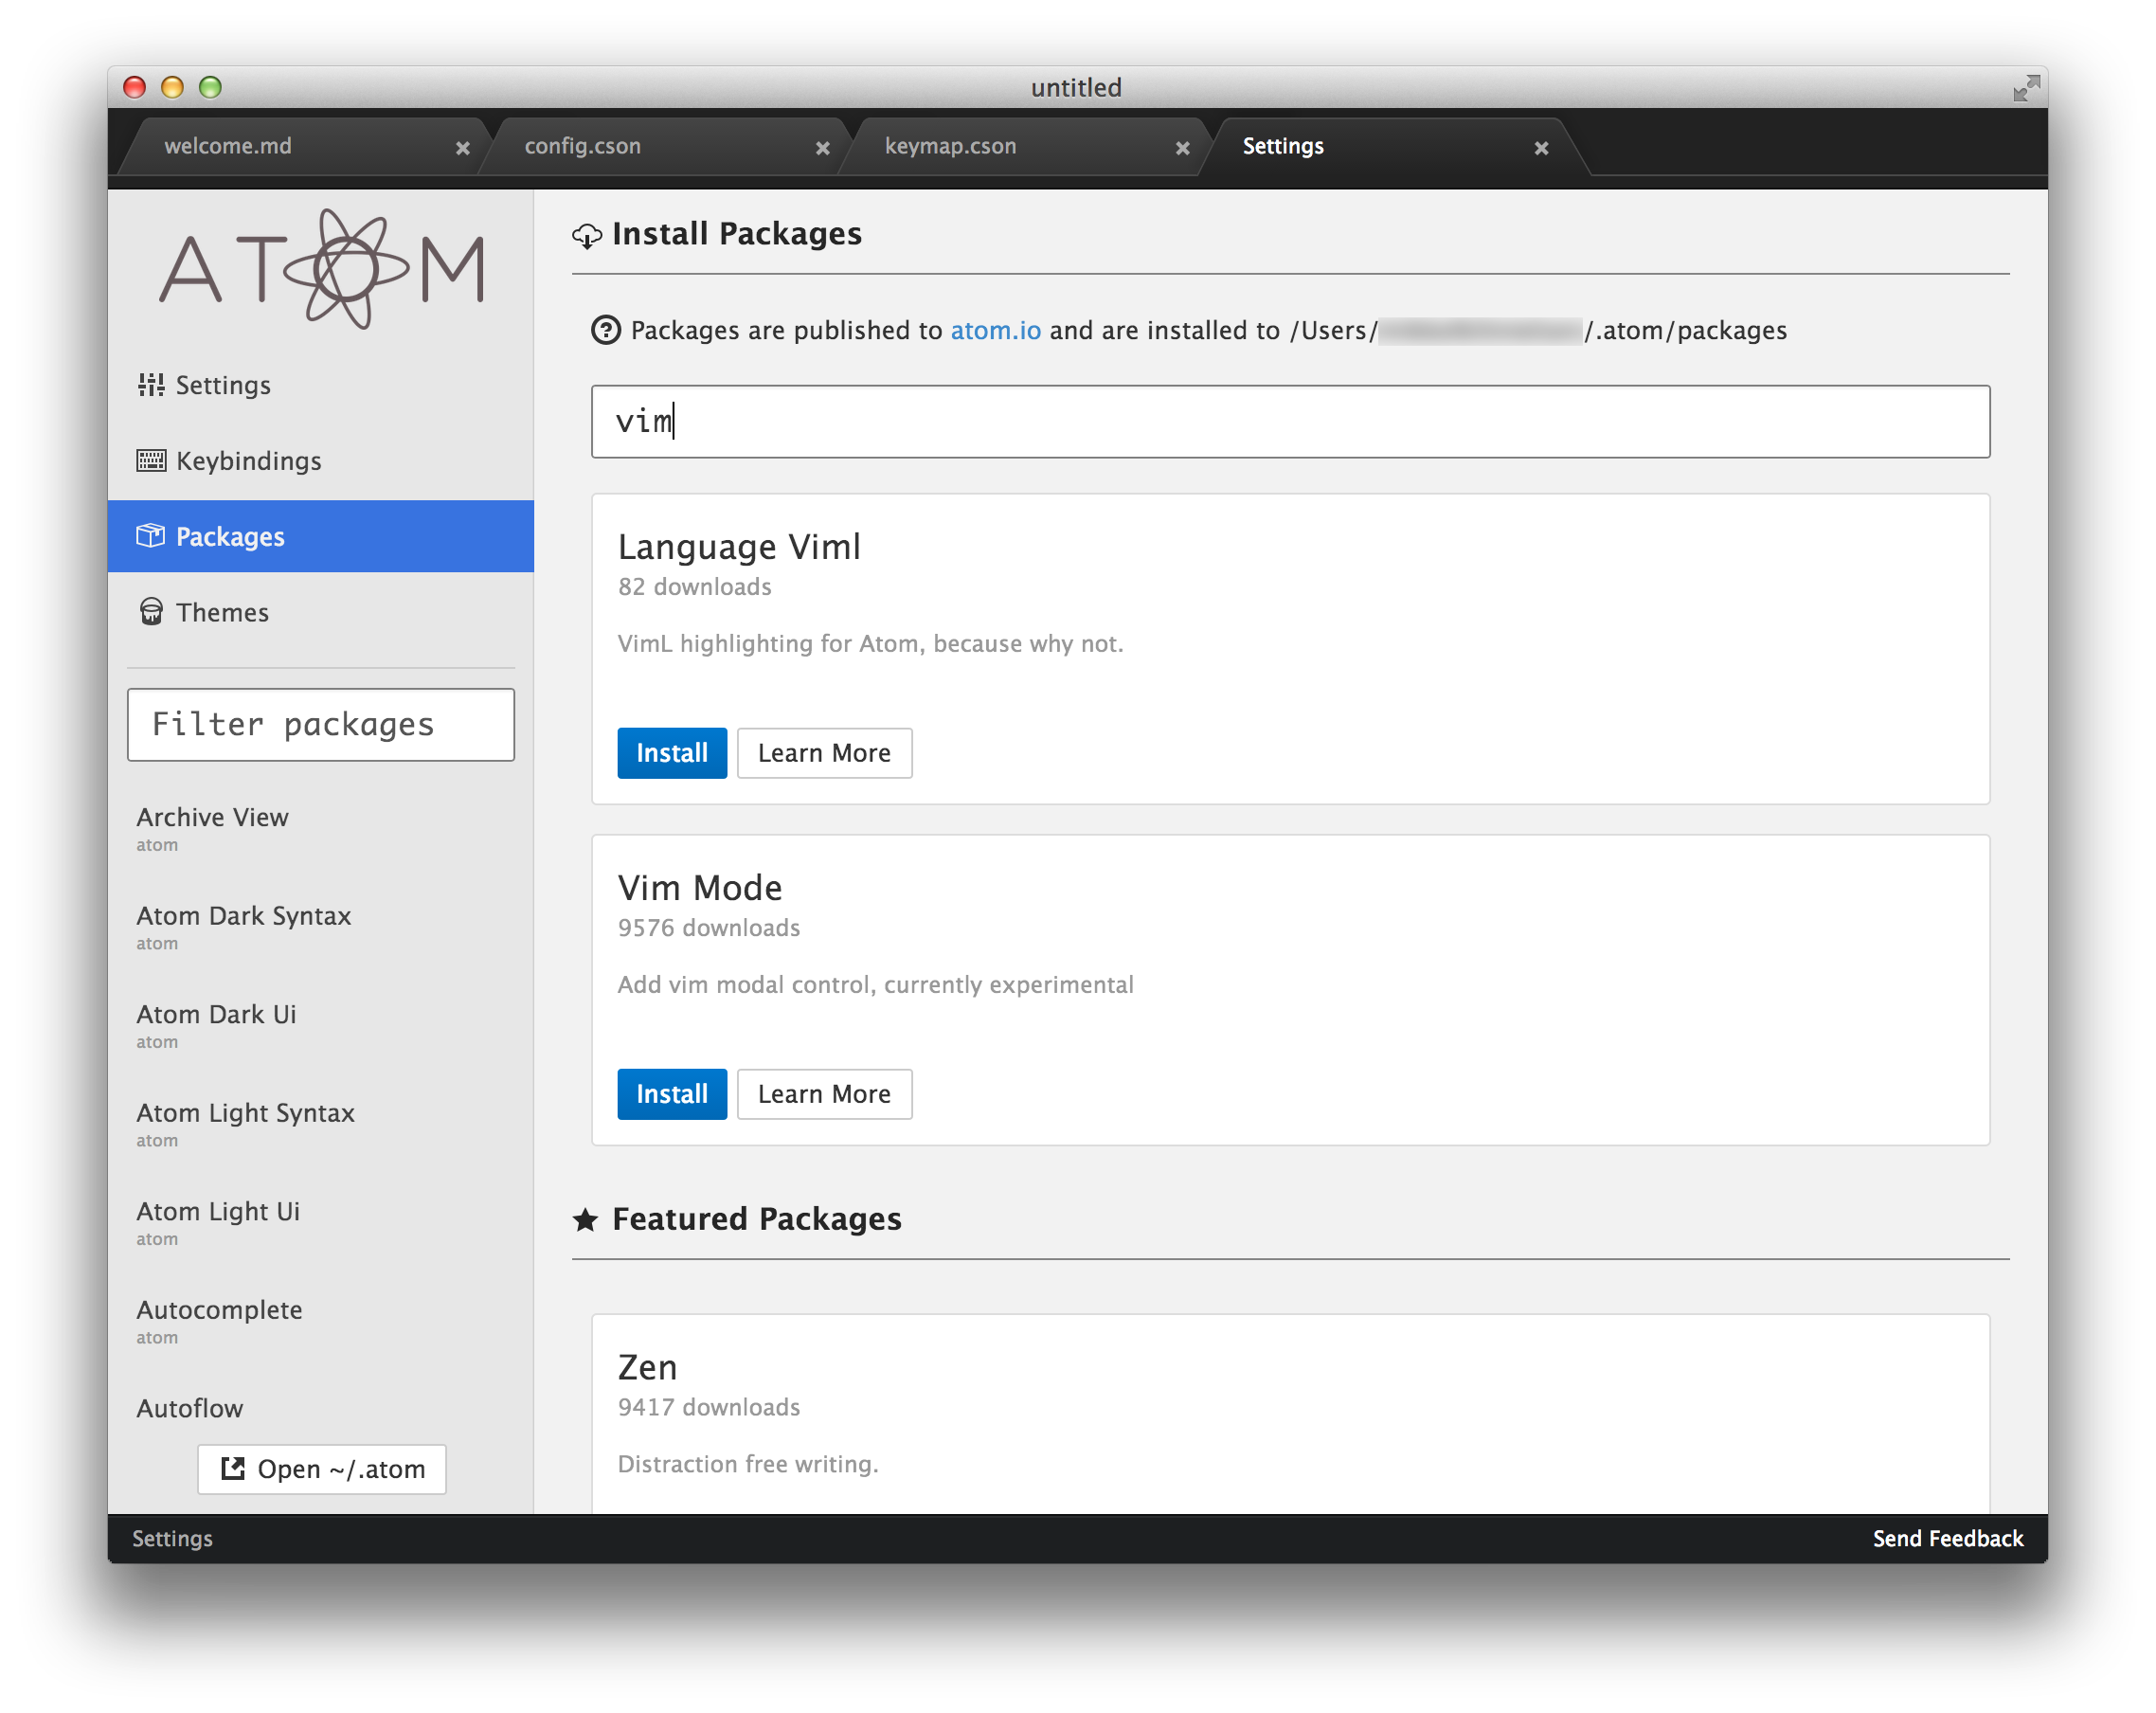Open the Themes section

321,612
